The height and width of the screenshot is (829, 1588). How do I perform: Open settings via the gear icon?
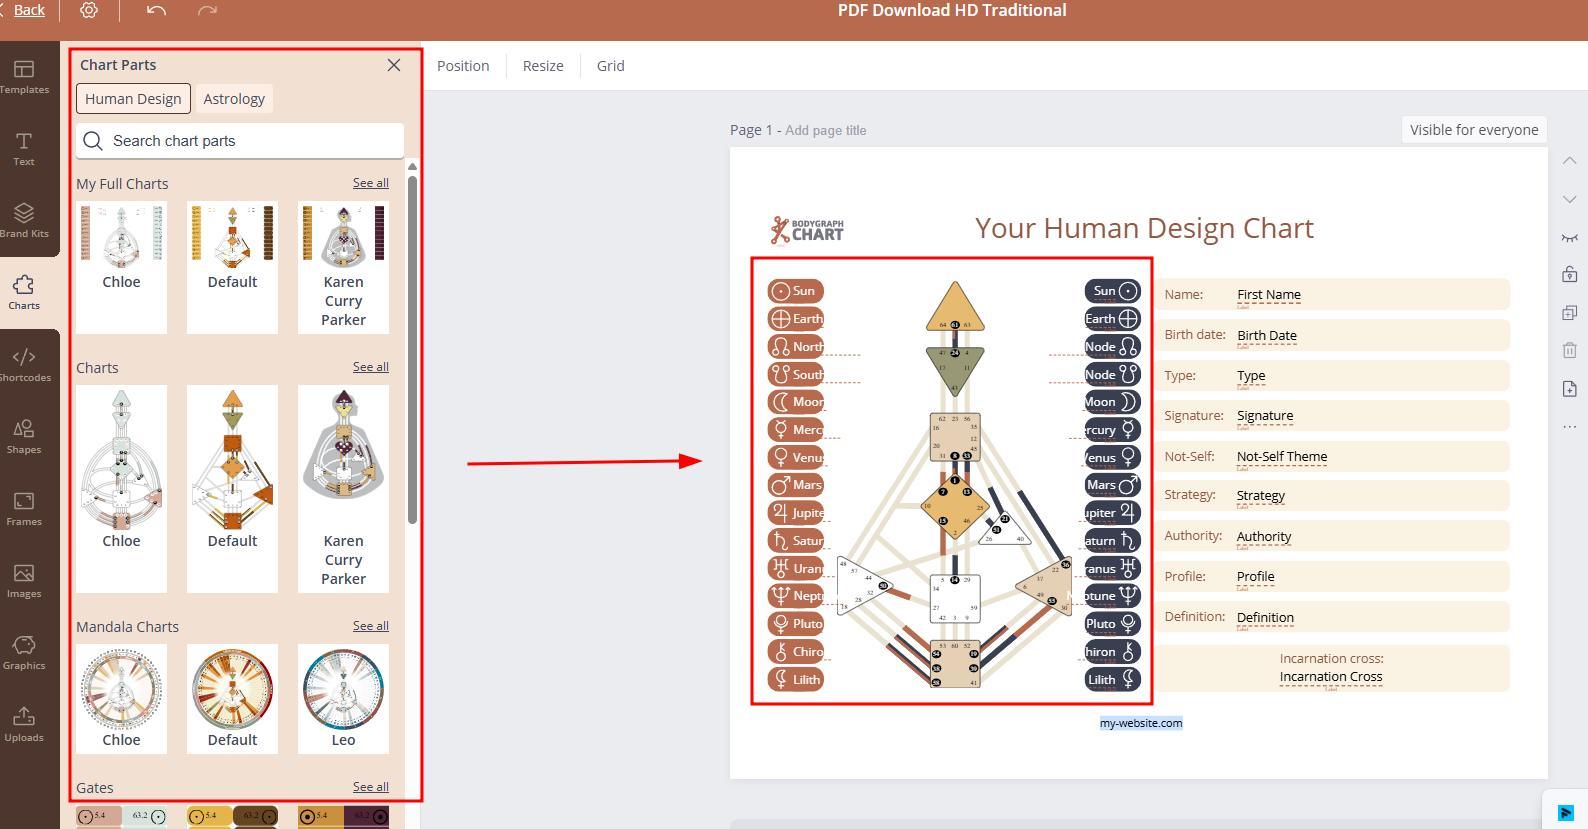click(x=89, y=10)
